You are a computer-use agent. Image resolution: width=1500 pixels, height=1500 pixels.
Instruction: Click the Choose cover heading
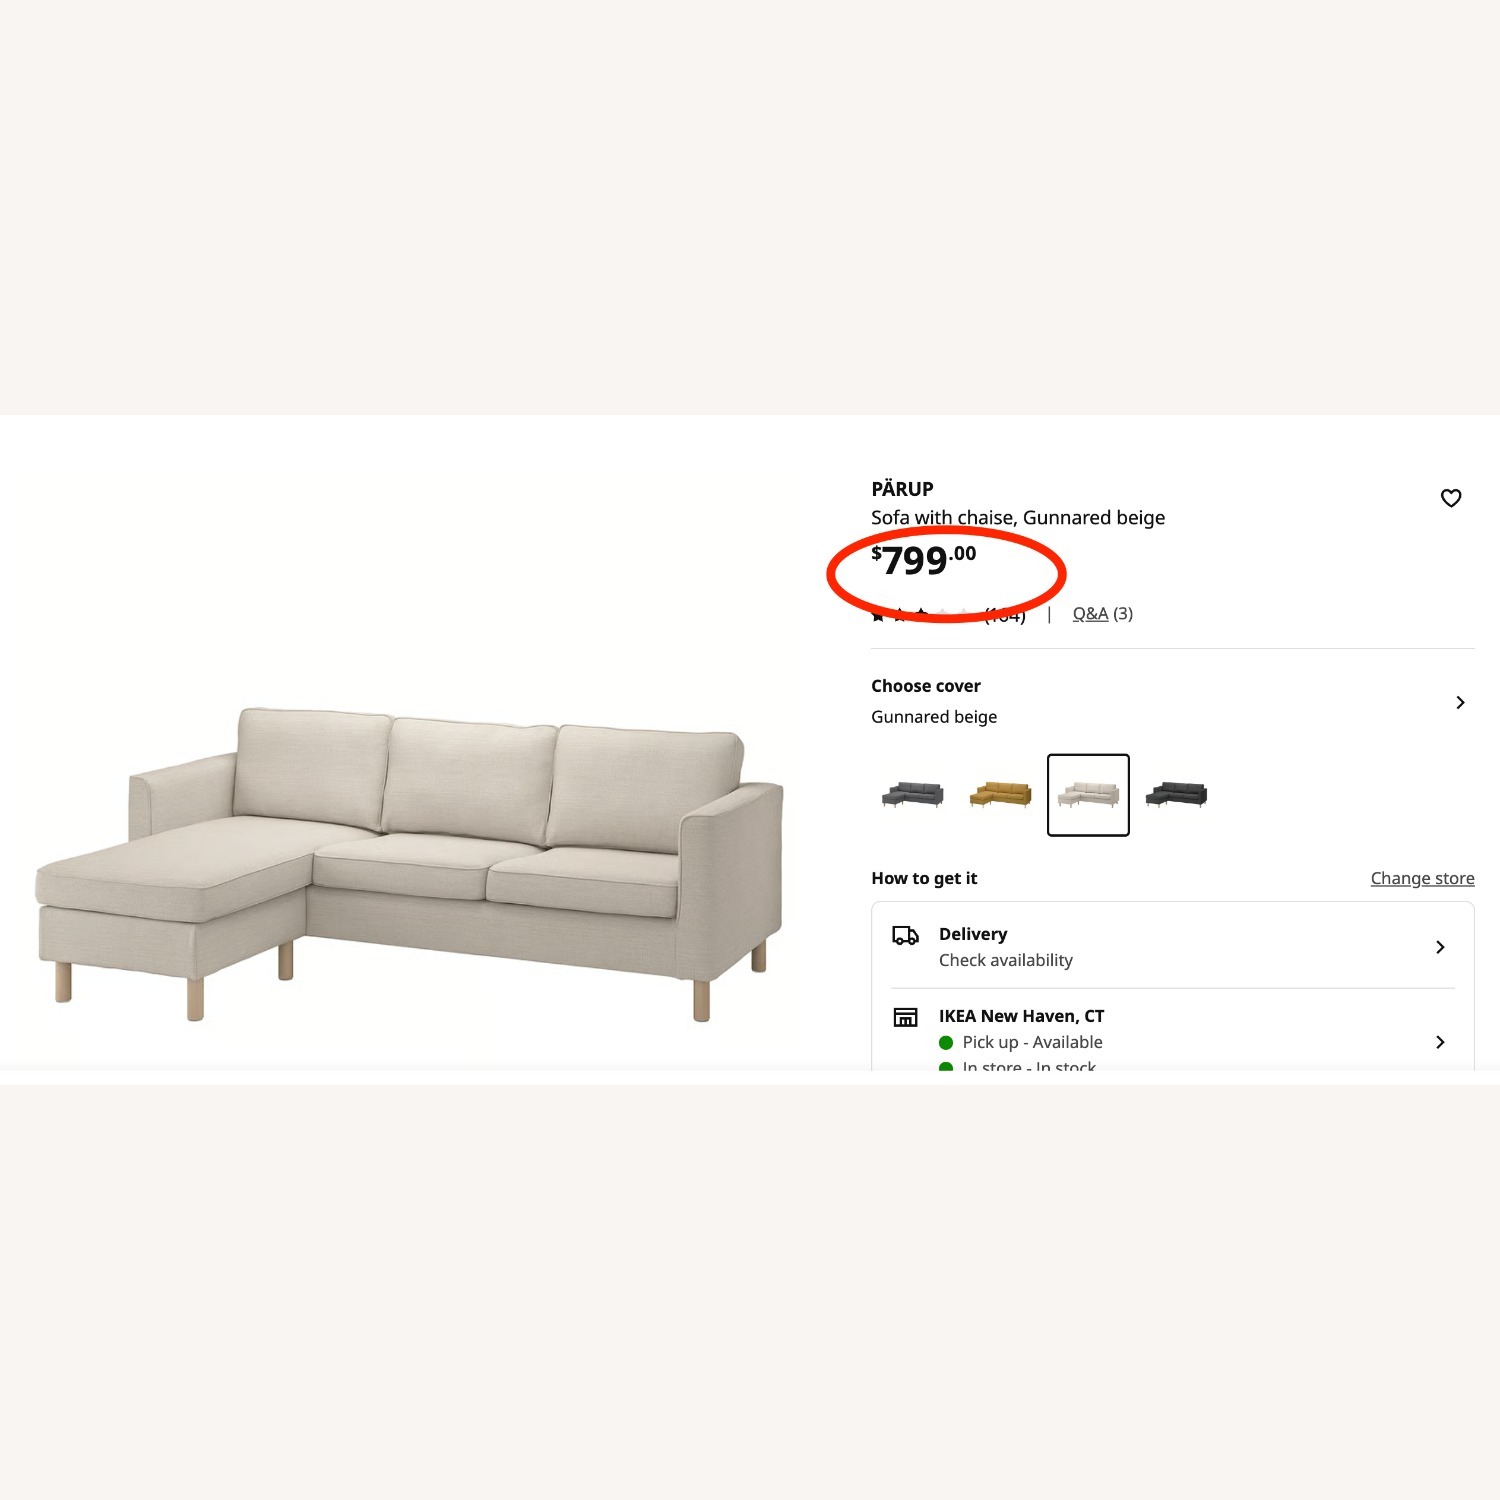point(926,686)
